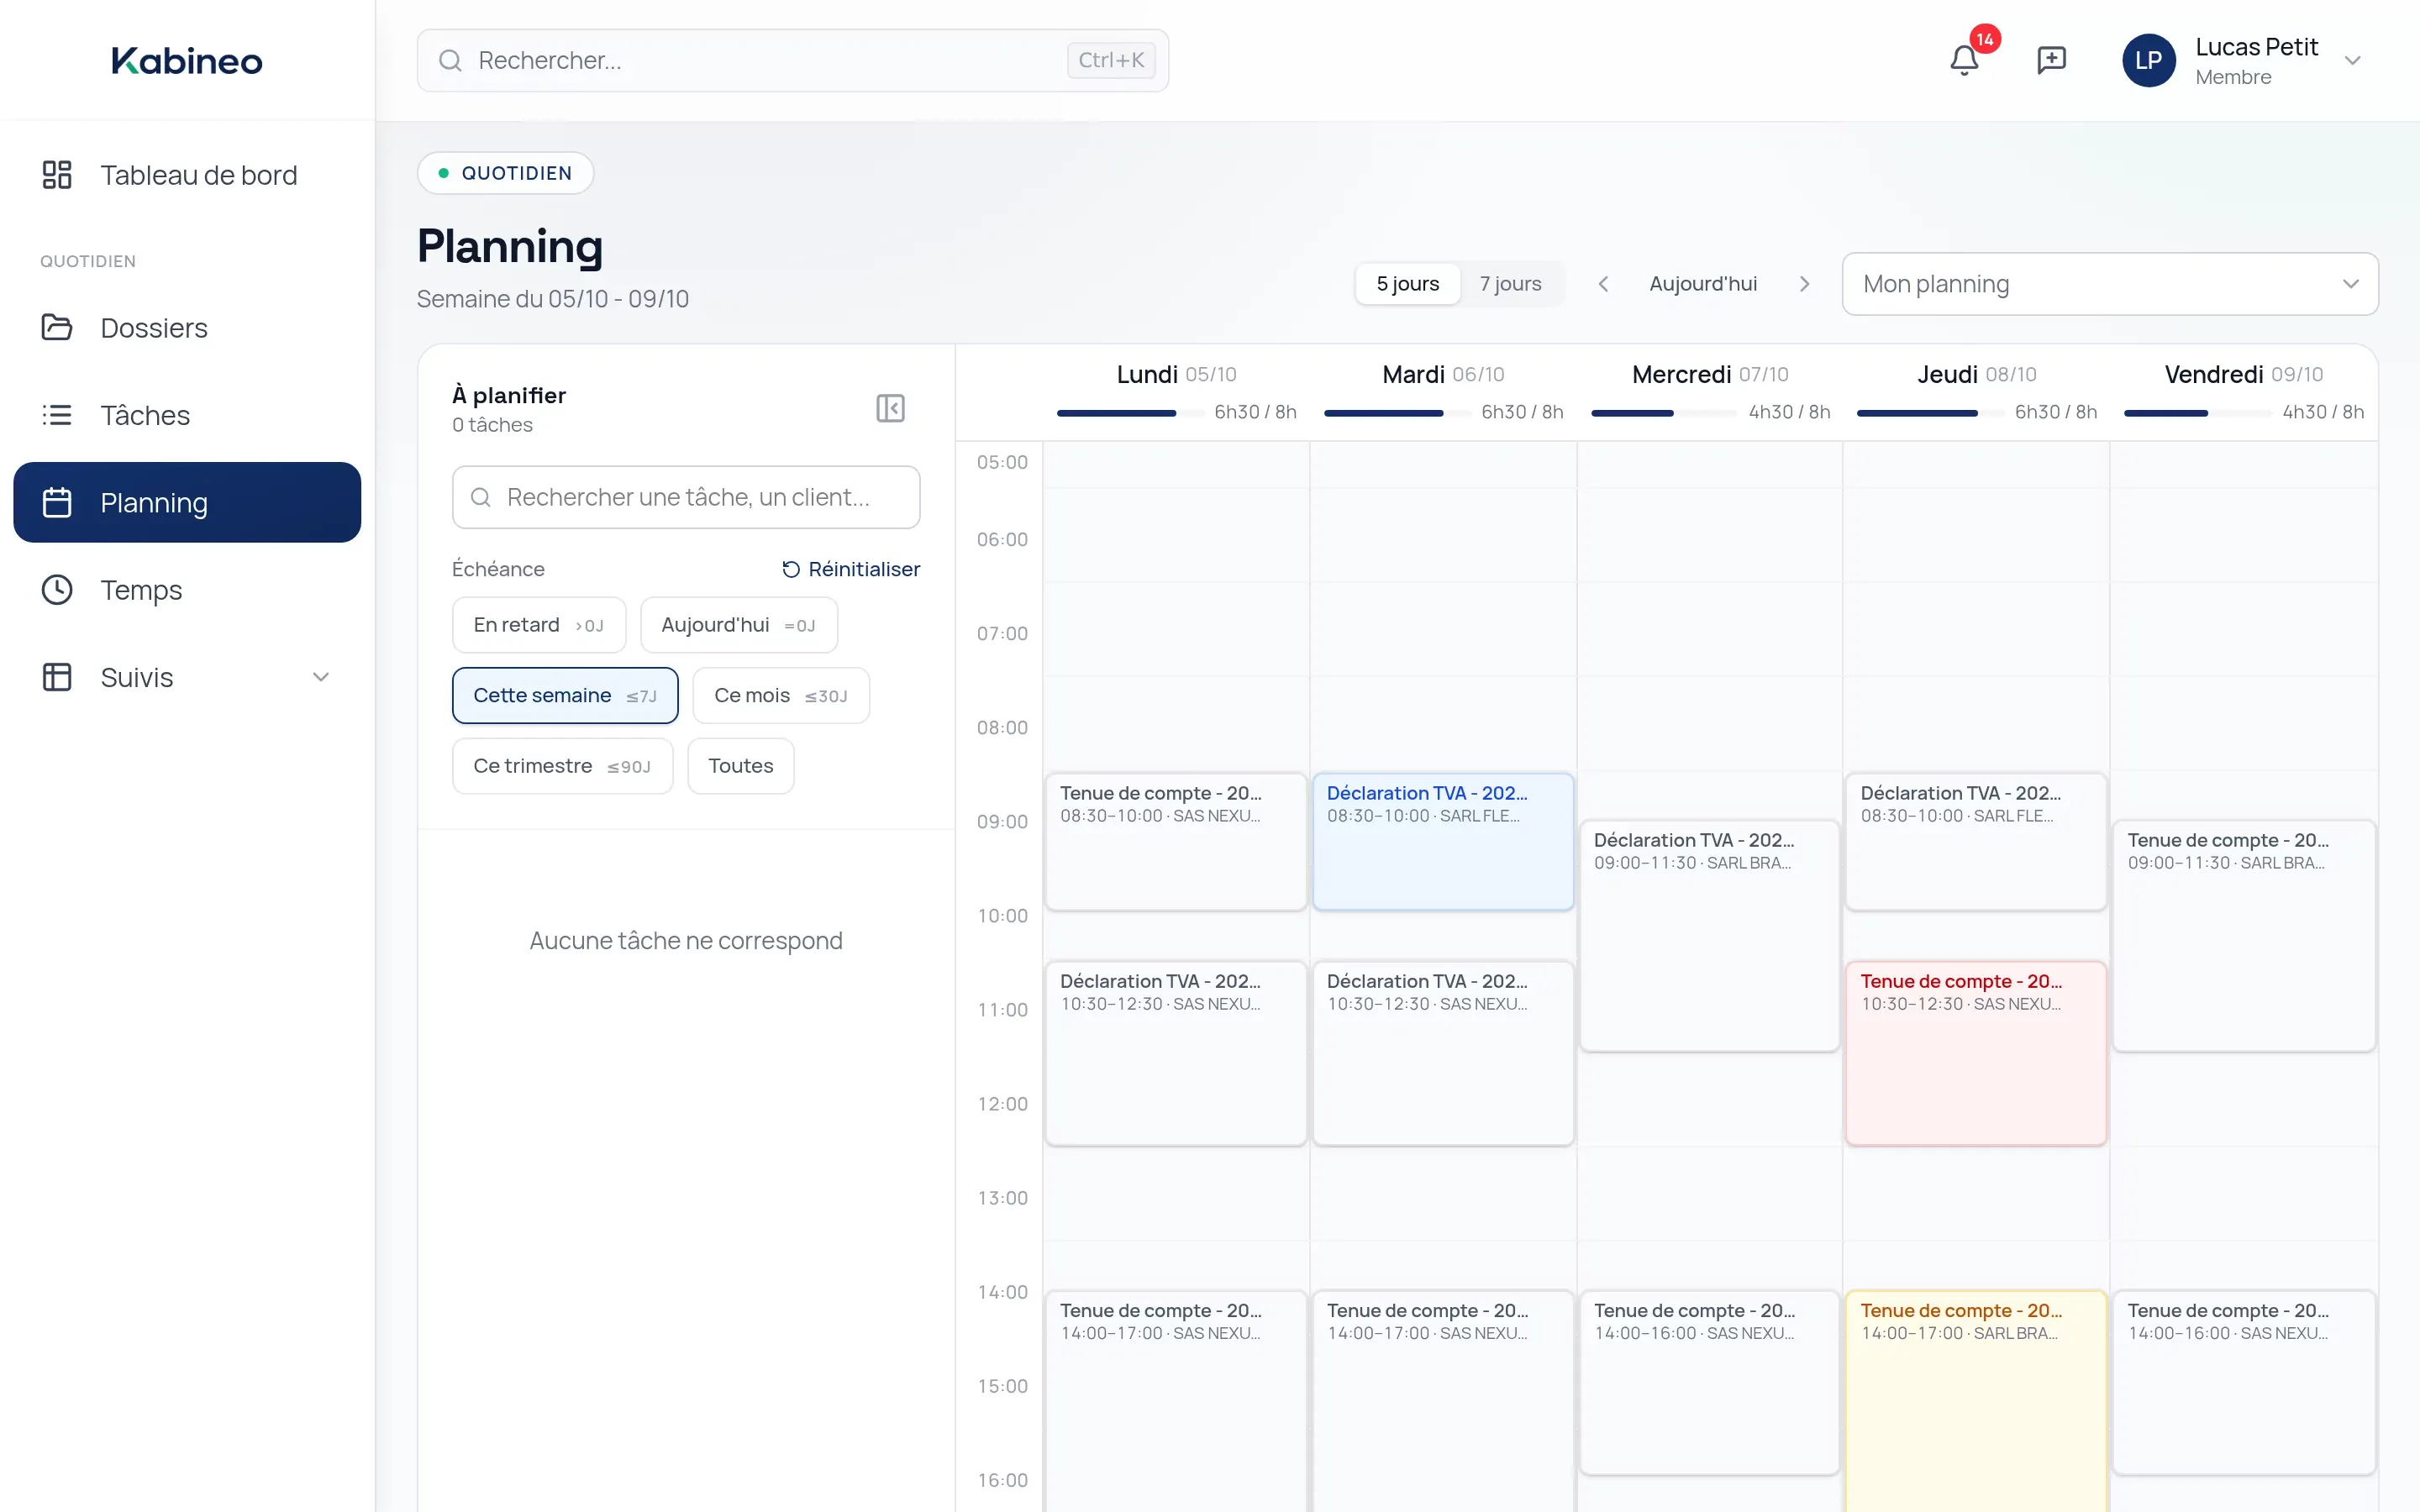Open Jeudi 14:00 yellow Tenue de compte event
2420x1512 pixels.
pos(1976,1401)
